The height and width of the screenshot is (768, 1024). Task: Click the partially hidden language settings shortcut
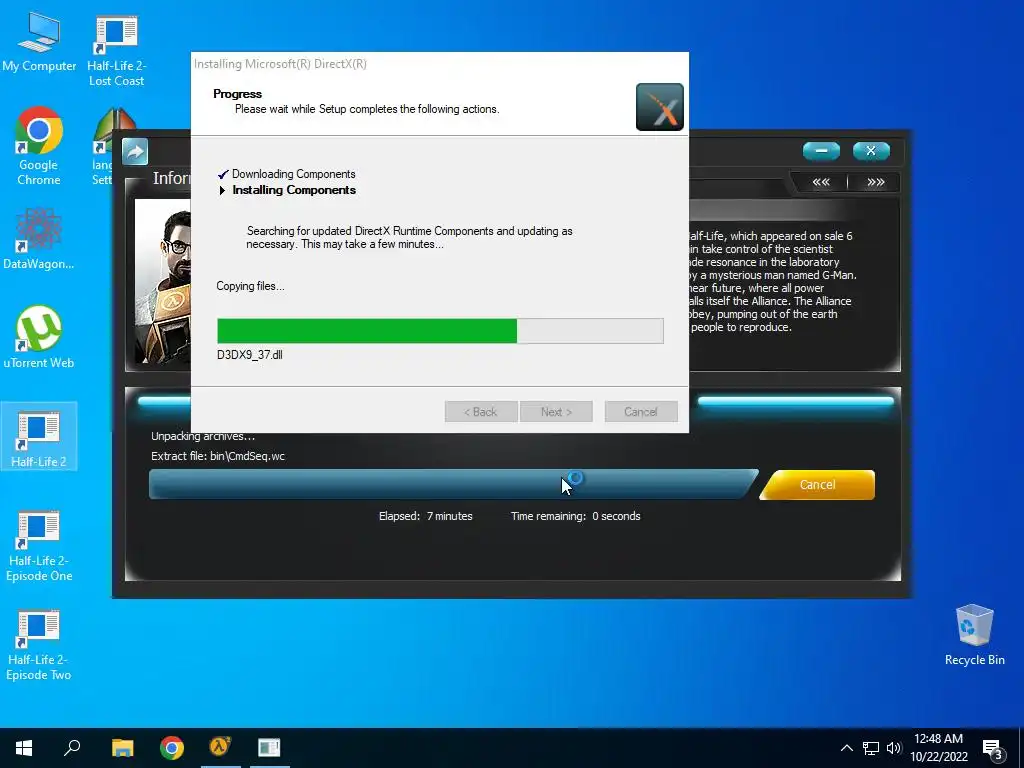point(104,147)
